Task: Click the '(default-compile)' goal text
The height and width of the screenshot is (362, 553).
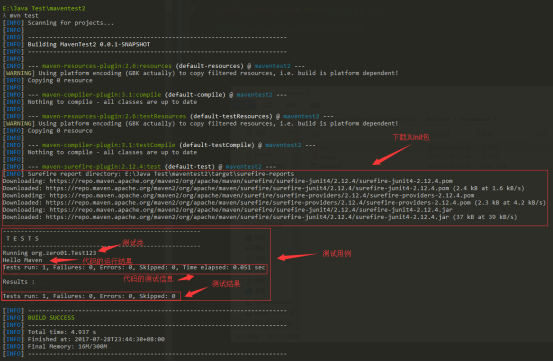Action: tap(195, 95)
